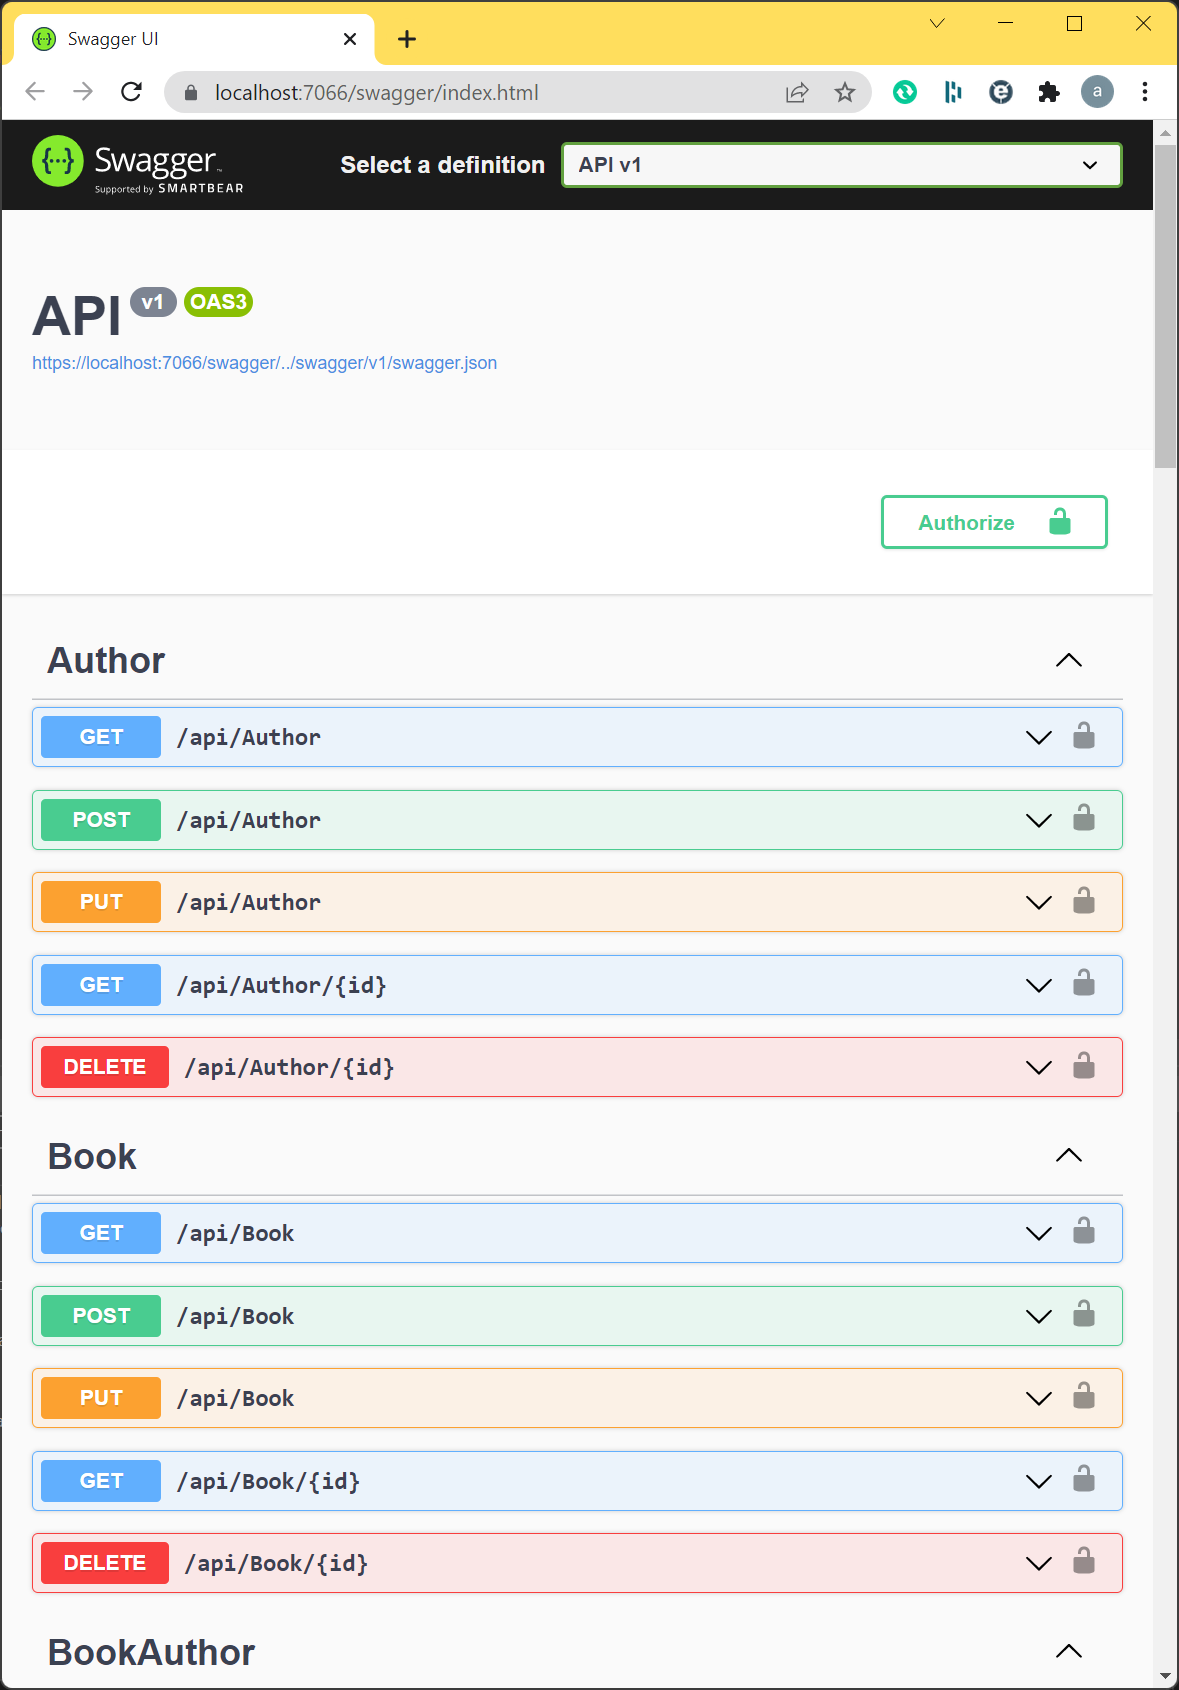Viewport: 1179px width, 1690px height.
Task: Open the API v1 definition dropdown
Action: (x=842, y=165)
